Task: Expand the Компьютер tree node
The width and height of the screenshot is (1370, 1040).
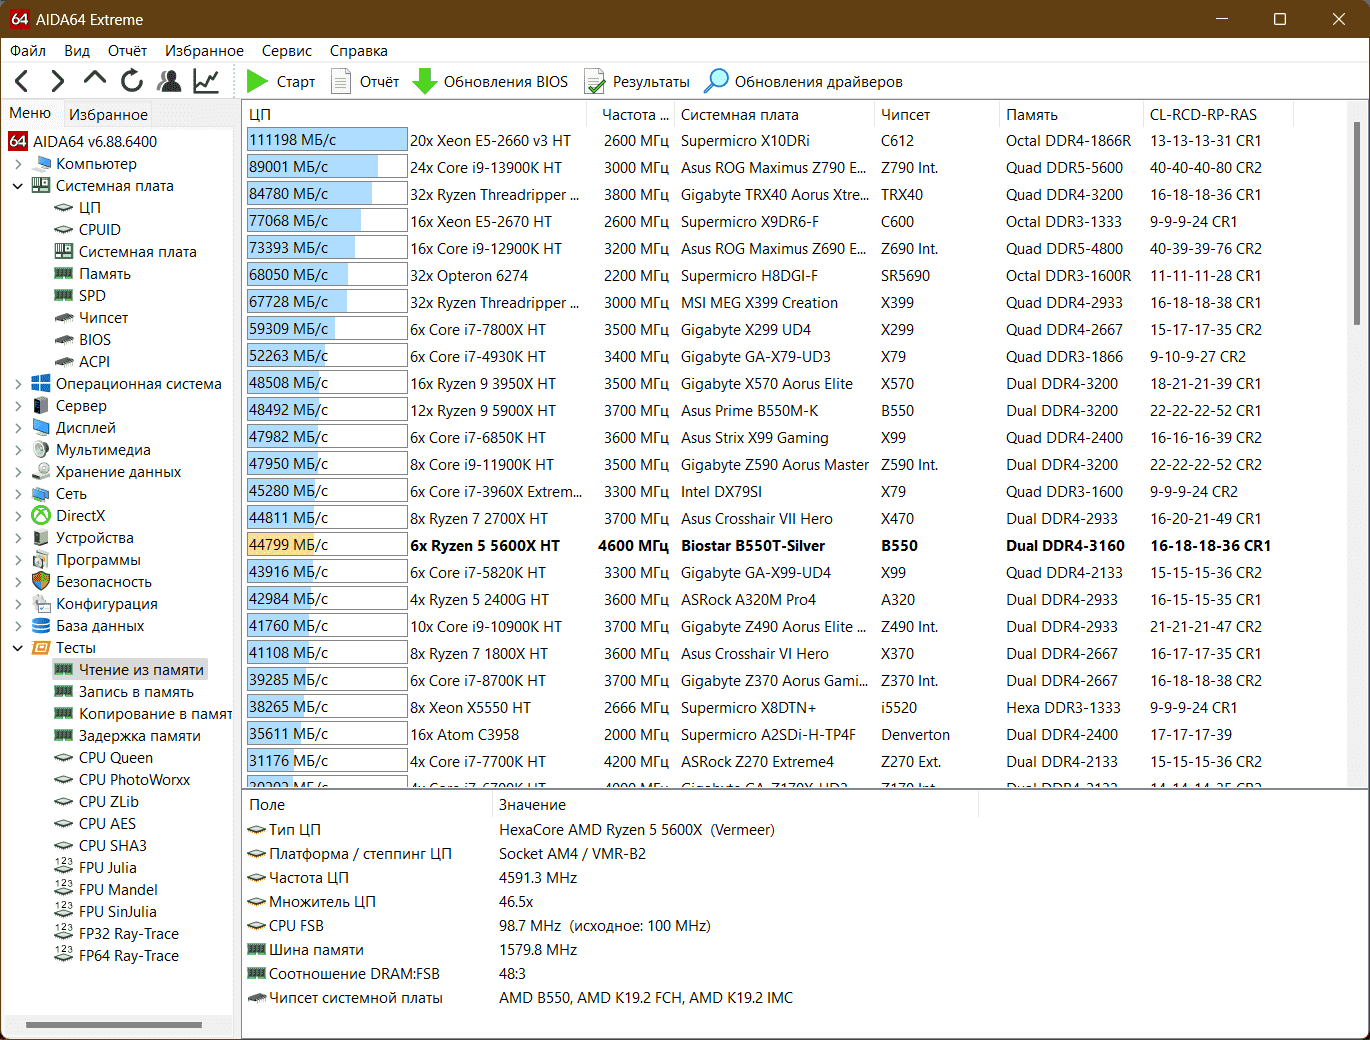Action: (18, 164)
